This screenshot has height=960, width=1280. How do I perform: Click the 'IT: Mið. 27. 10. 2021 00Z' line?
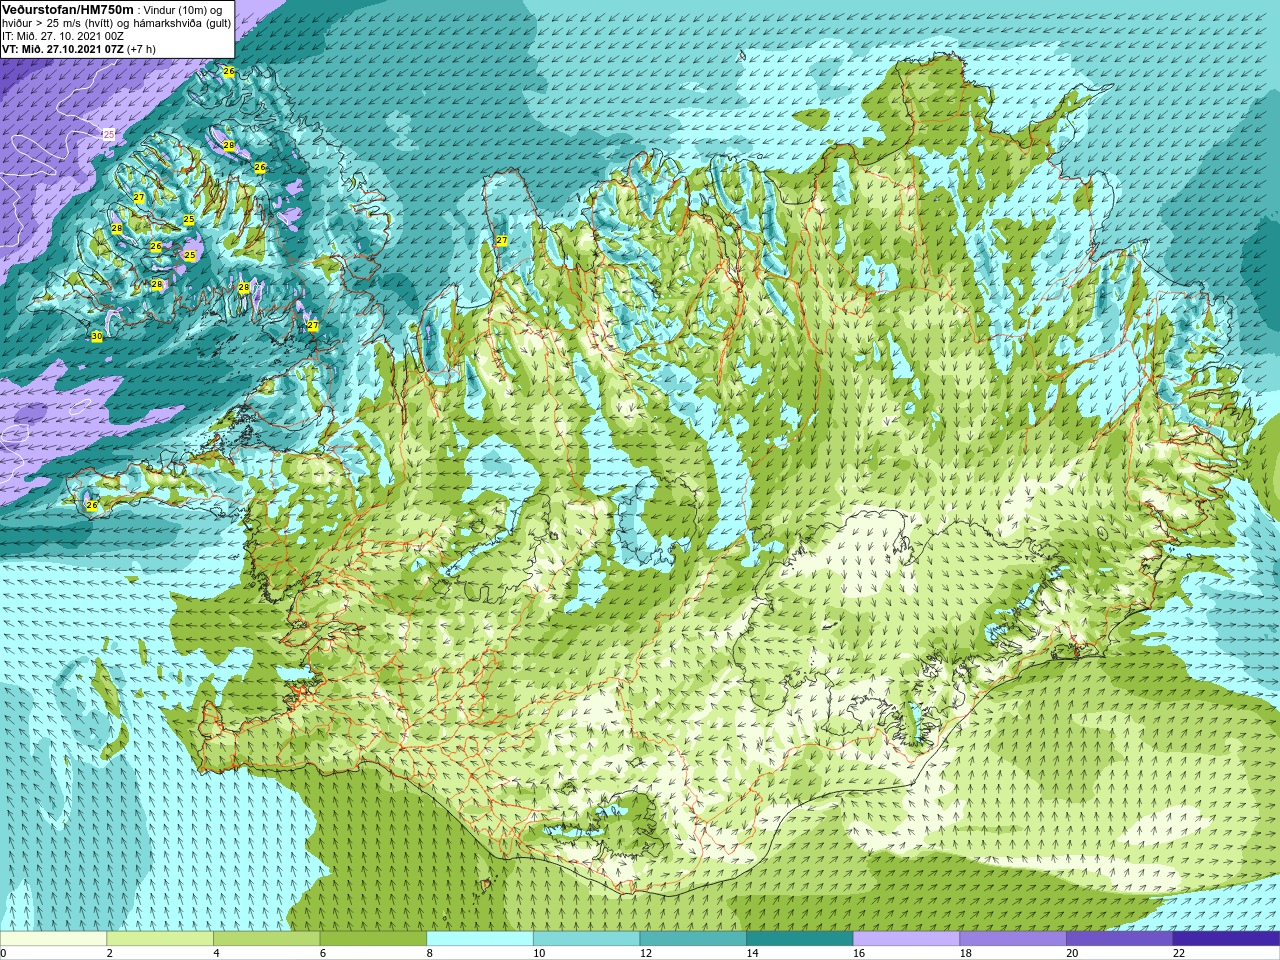click(x=63, y=36)
